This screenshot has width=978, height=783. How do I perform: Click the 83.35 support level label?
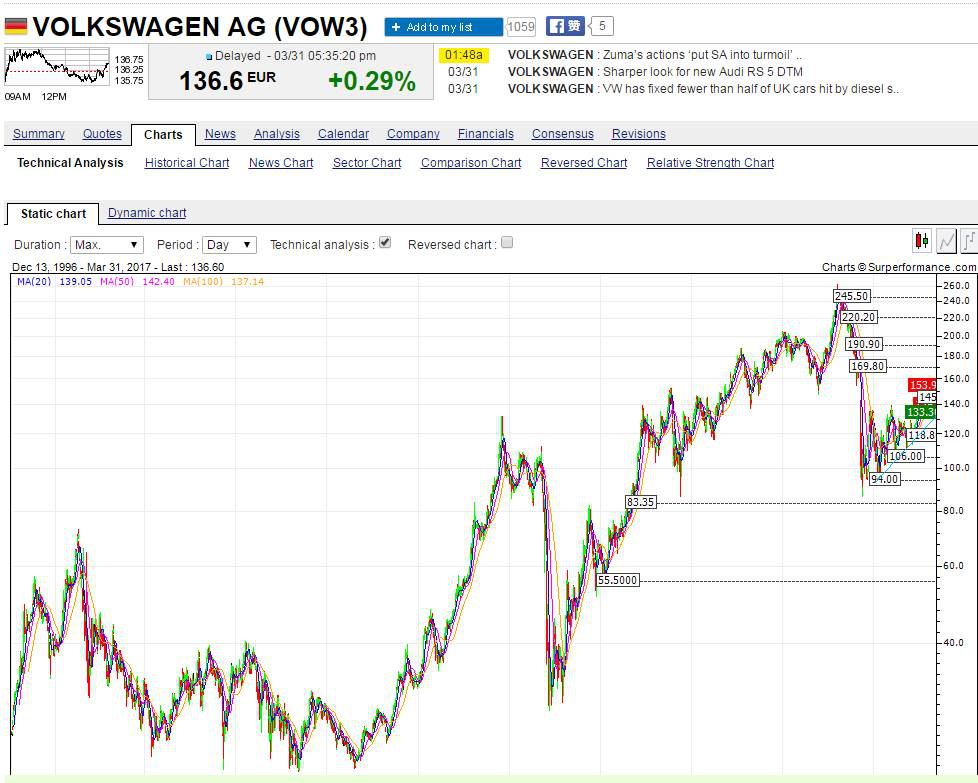pyautogui.click(x=641, y=502)
